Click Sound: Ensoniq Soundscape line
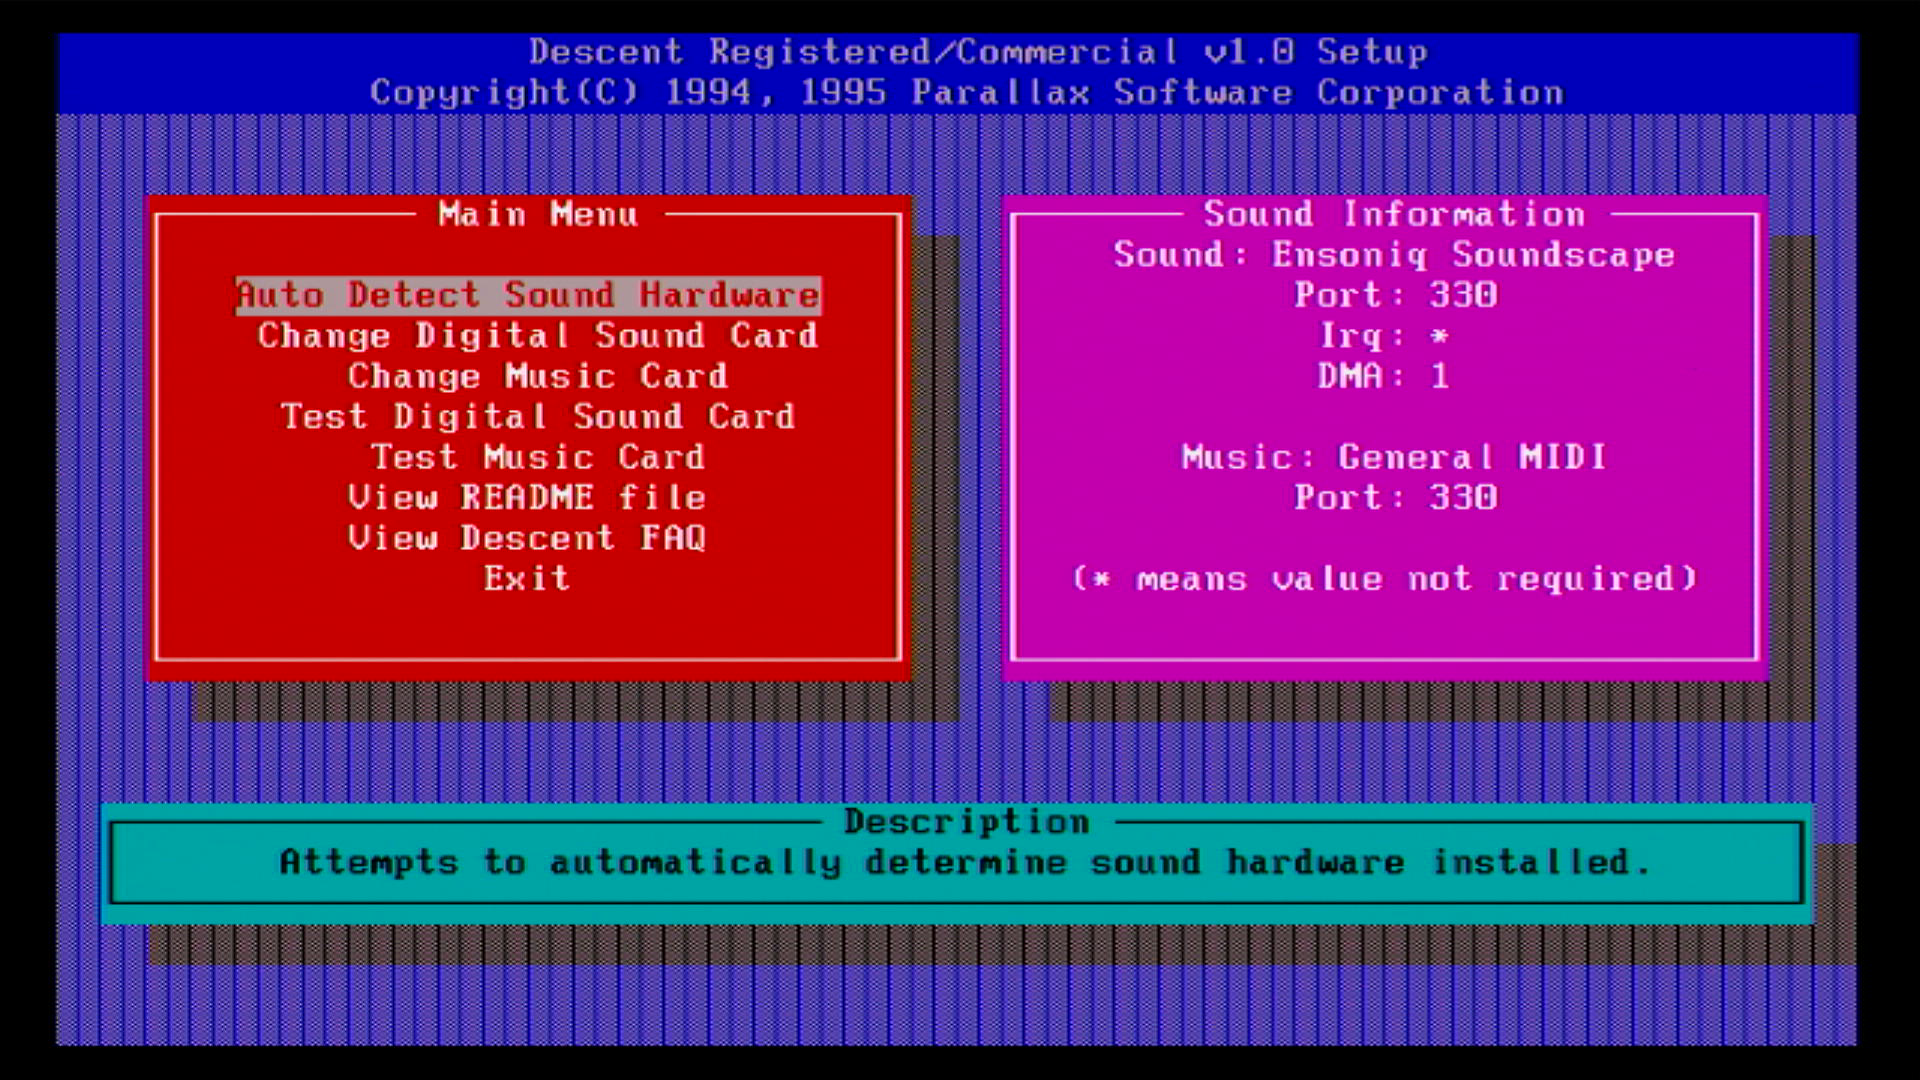 click(1394, 256)
